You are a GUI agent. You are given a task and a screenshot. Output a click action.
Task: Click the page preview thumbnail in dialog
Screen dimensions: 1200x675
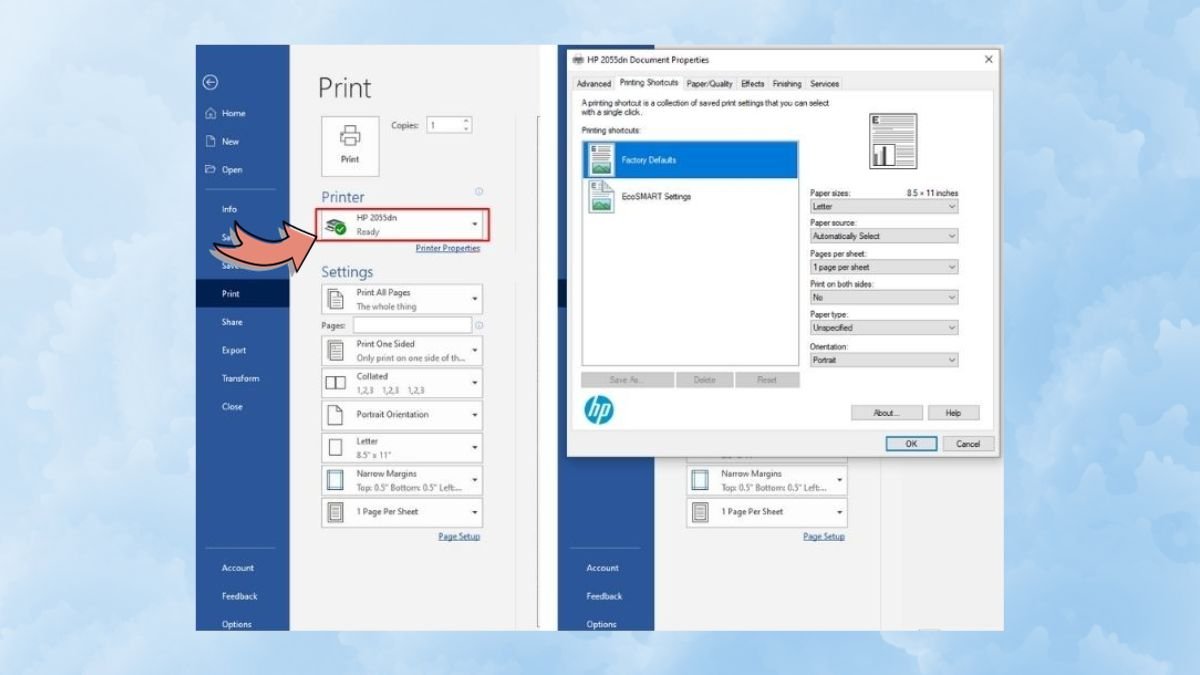[893, 141]
